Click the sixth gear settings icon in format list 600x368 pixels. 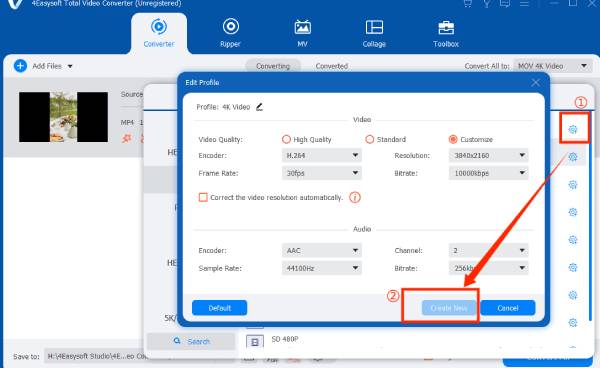(x=573, y=267)
